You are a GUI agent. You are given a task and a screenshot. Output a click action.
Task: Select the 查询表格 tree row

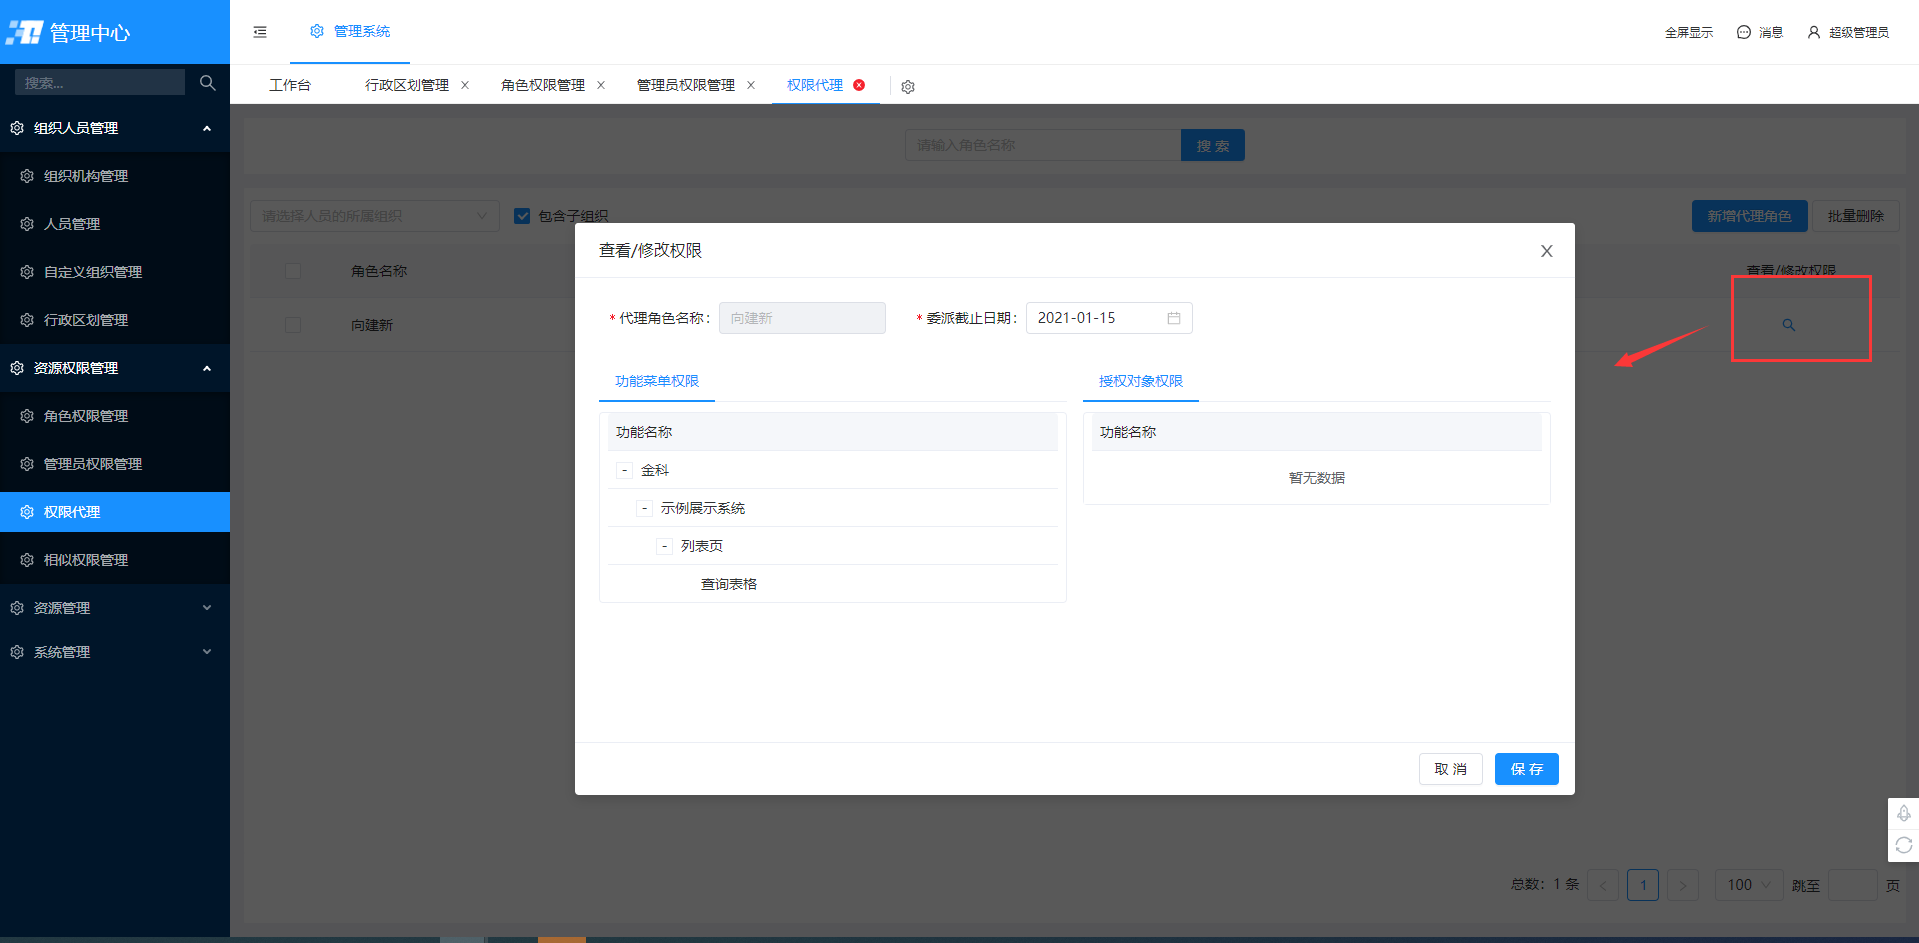832,584
